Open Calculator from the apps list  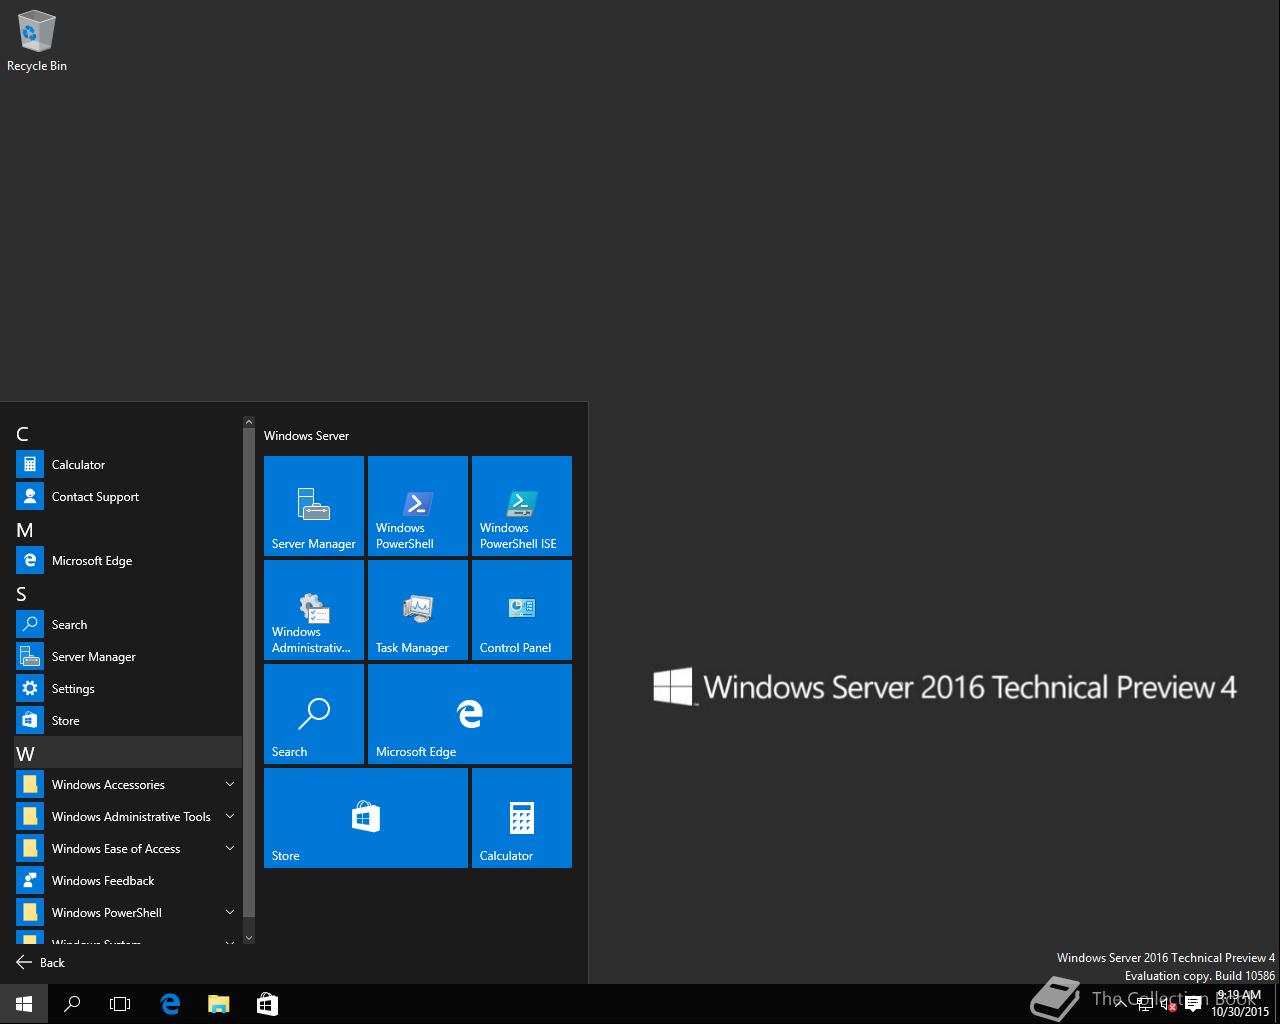click(128, 465)
